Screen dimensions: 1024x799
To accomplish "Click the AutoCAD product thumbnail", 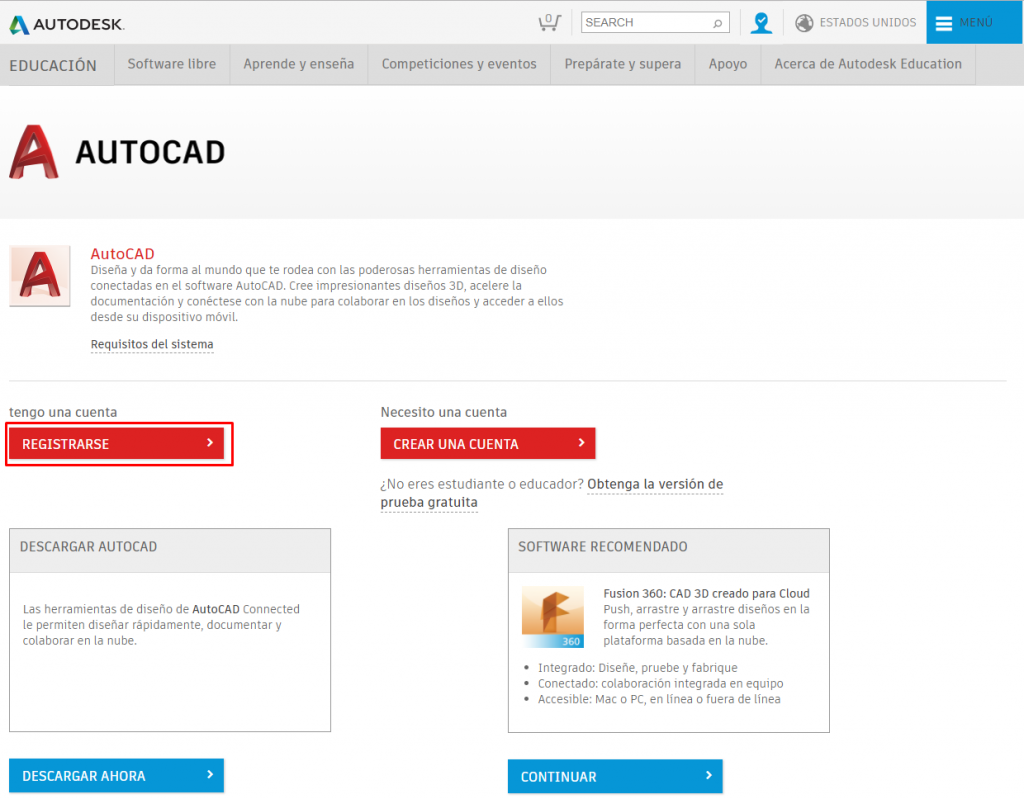I will [40, 276].
